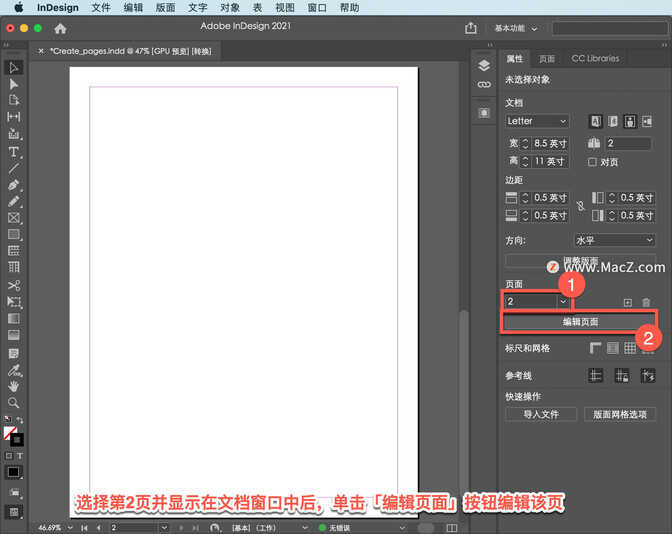The image size is (672, 534).
Task: Enable the 对页 facing pages checkbox
Action: point(592,162)
